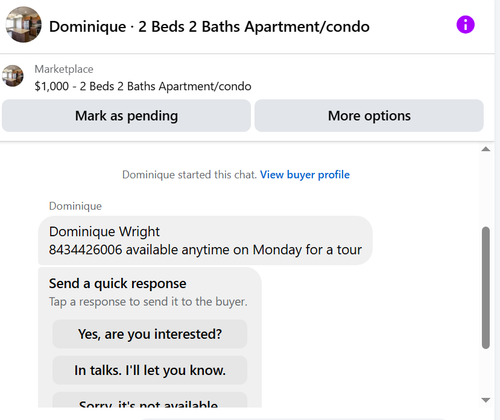The height and width of the screenshot is (420, 500).
Task: Click "Tap a response to send" hint text
Action: [x=148, y=302]
